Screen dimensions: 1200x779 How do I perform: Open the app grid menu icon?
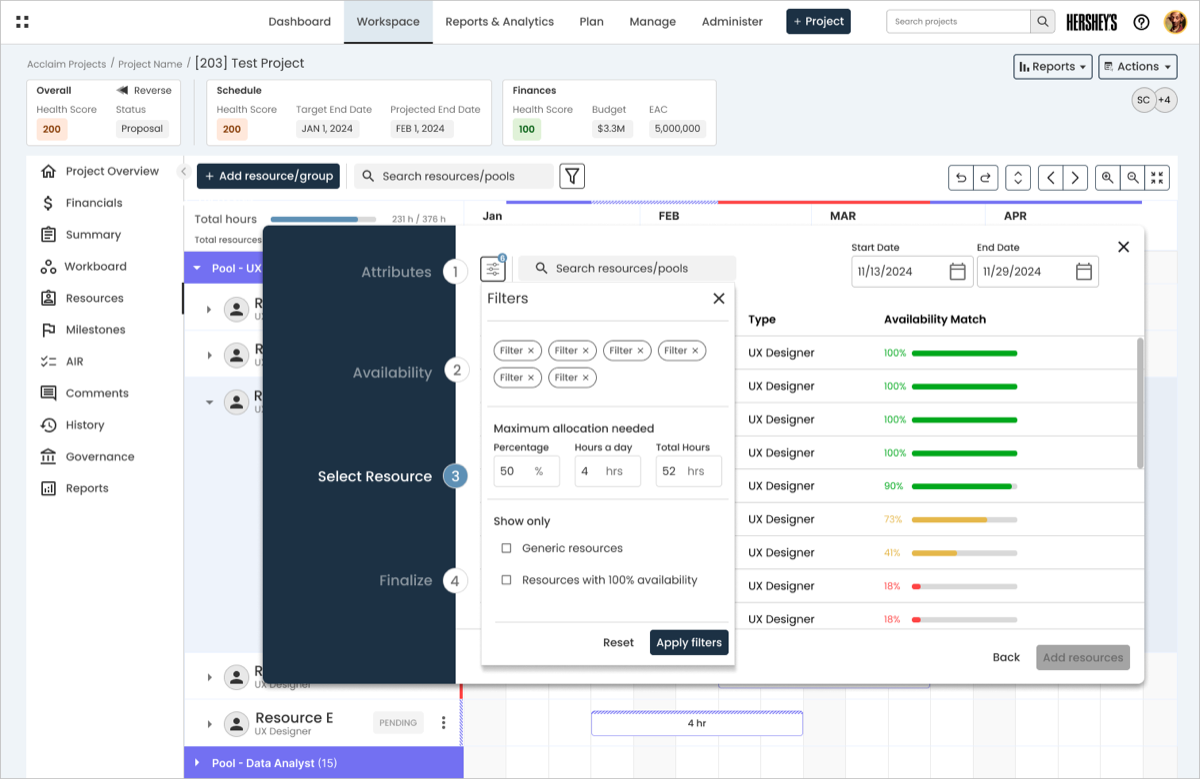click(22, 21)
